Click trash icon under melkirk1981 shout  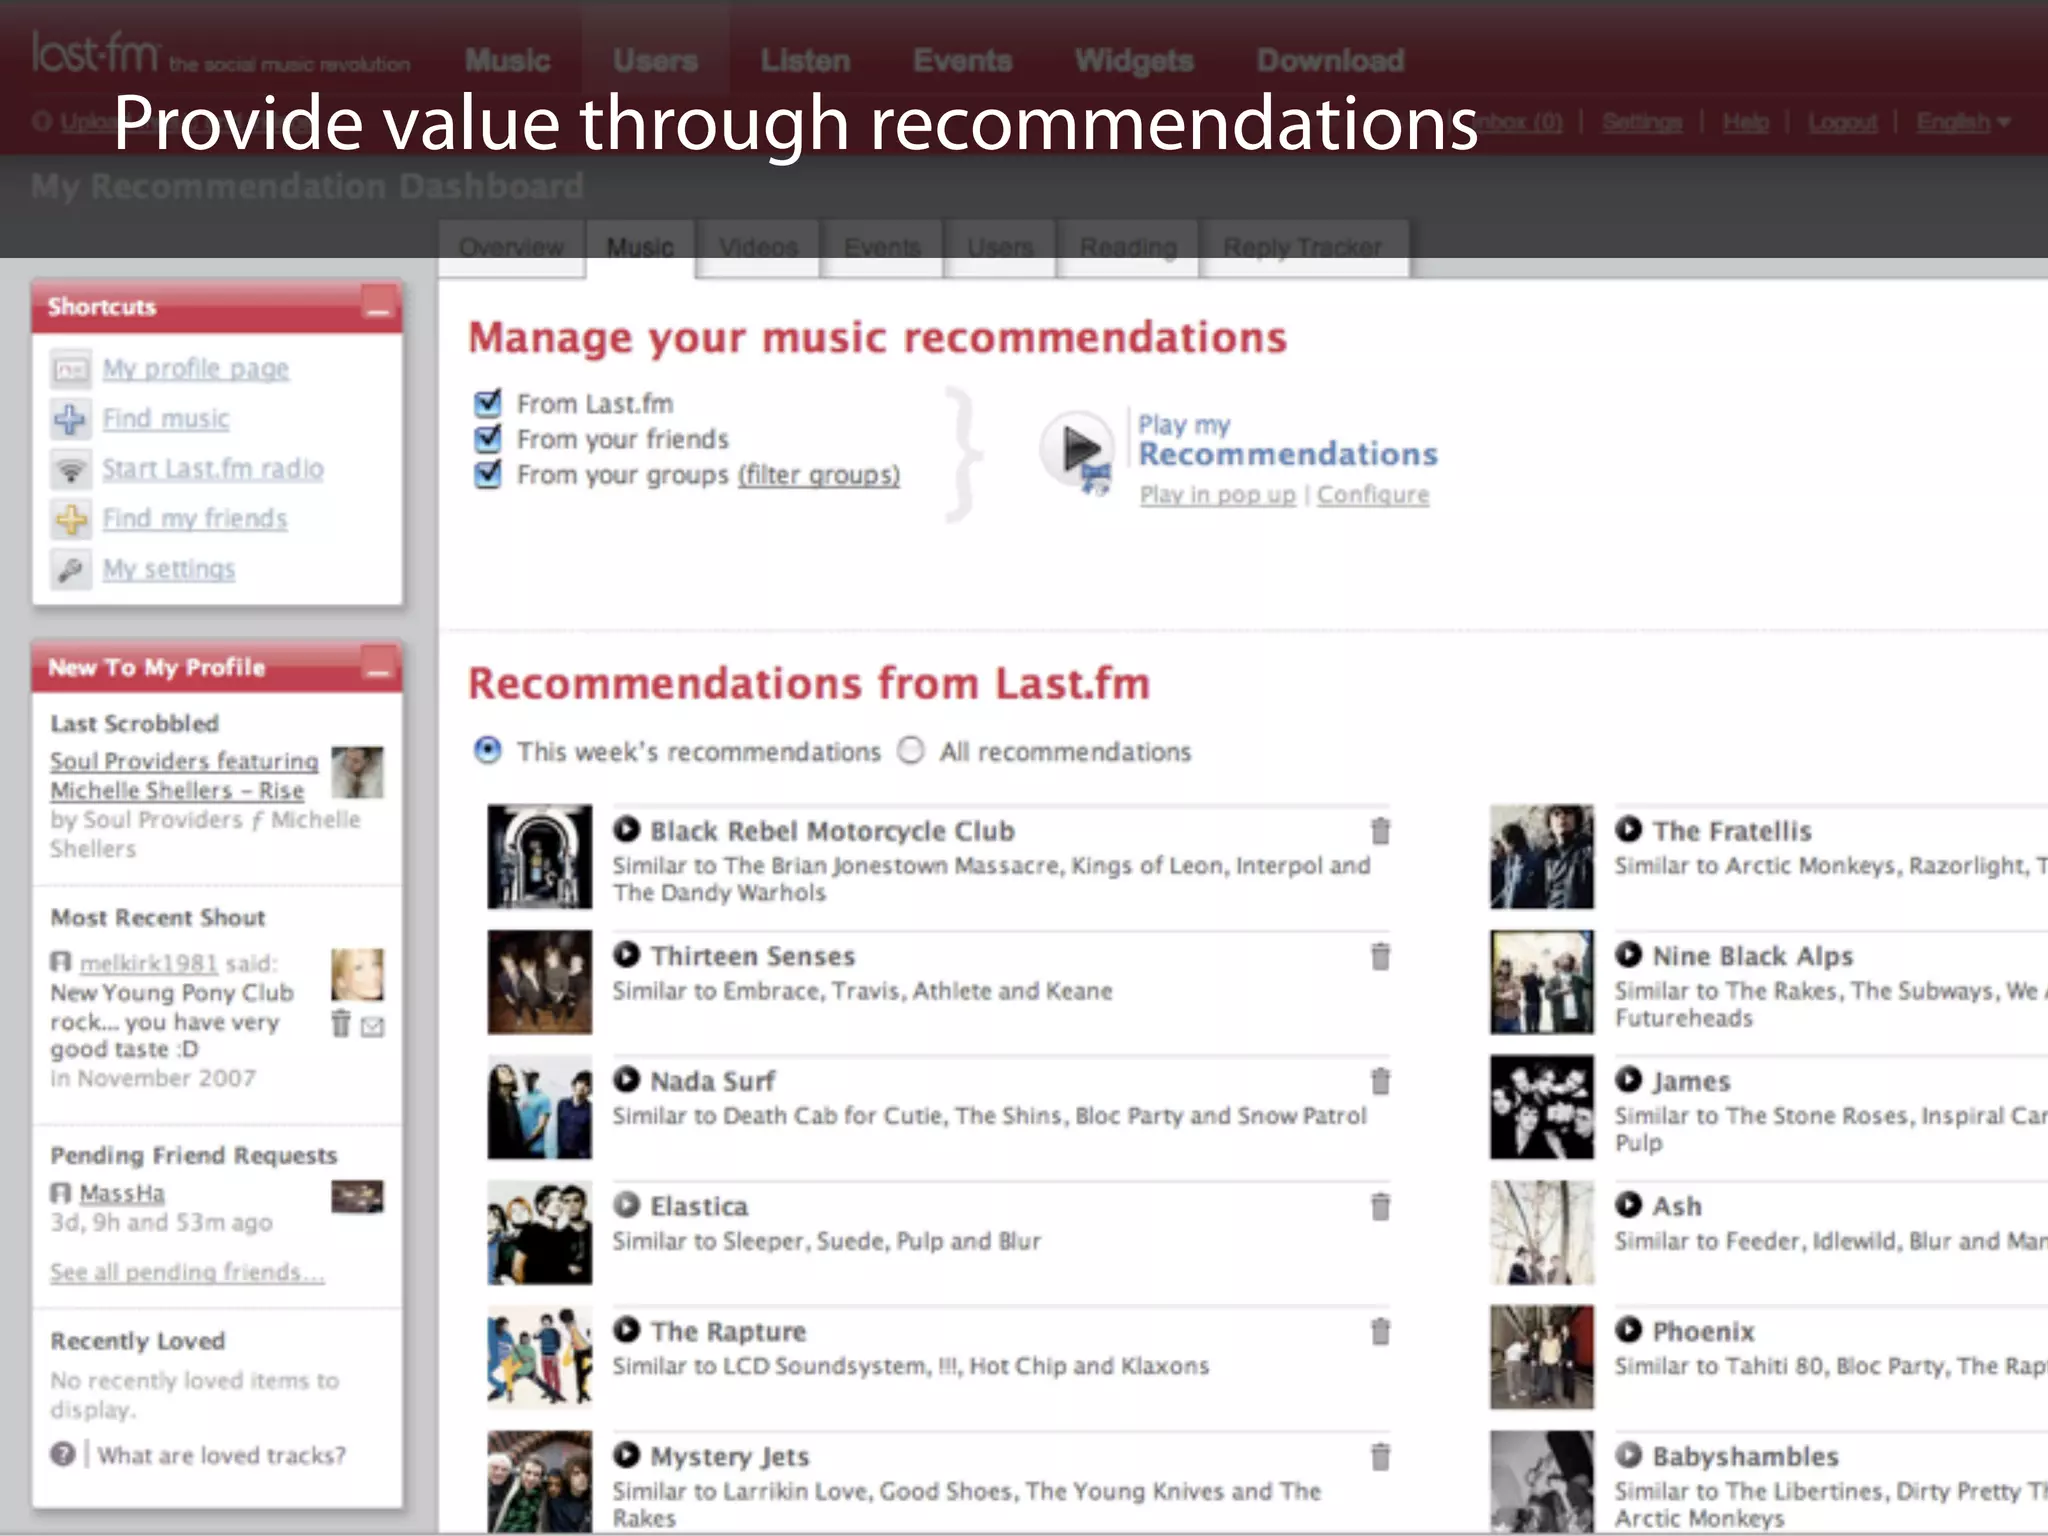[x=341, y=1024]
